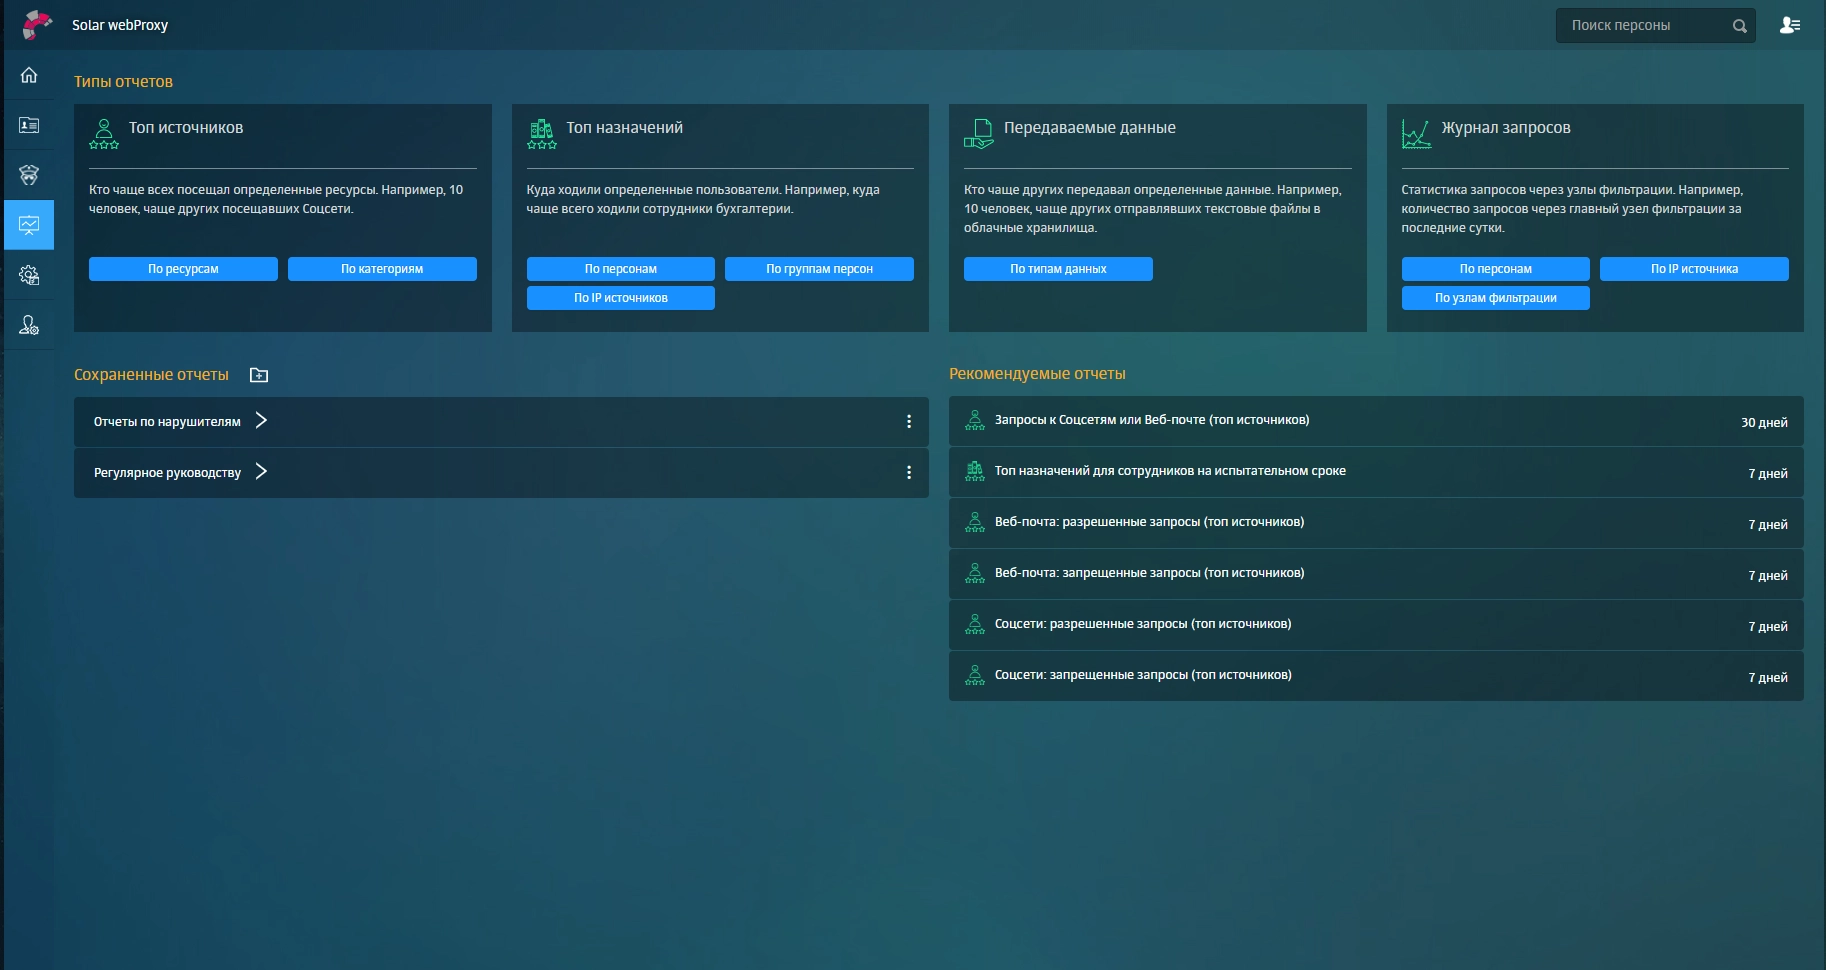
Task: Click the По типам данных button
Action: [1058, 269]
